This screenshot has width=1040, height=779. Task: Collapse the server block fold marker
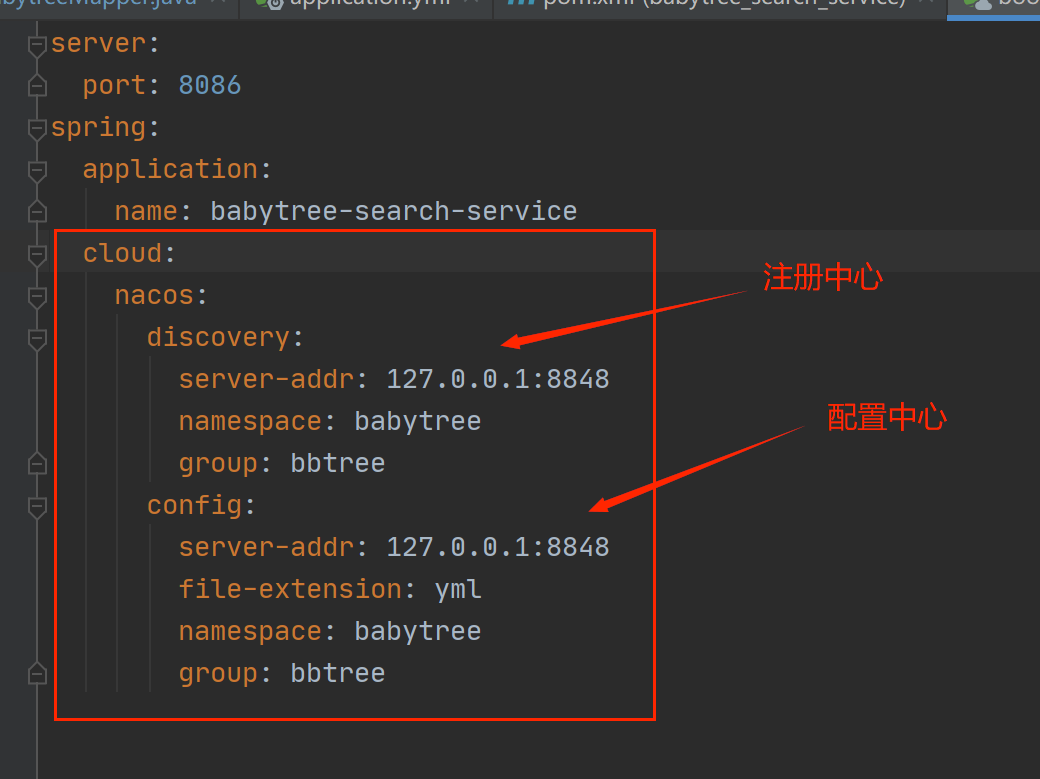[x=37, y=45]
